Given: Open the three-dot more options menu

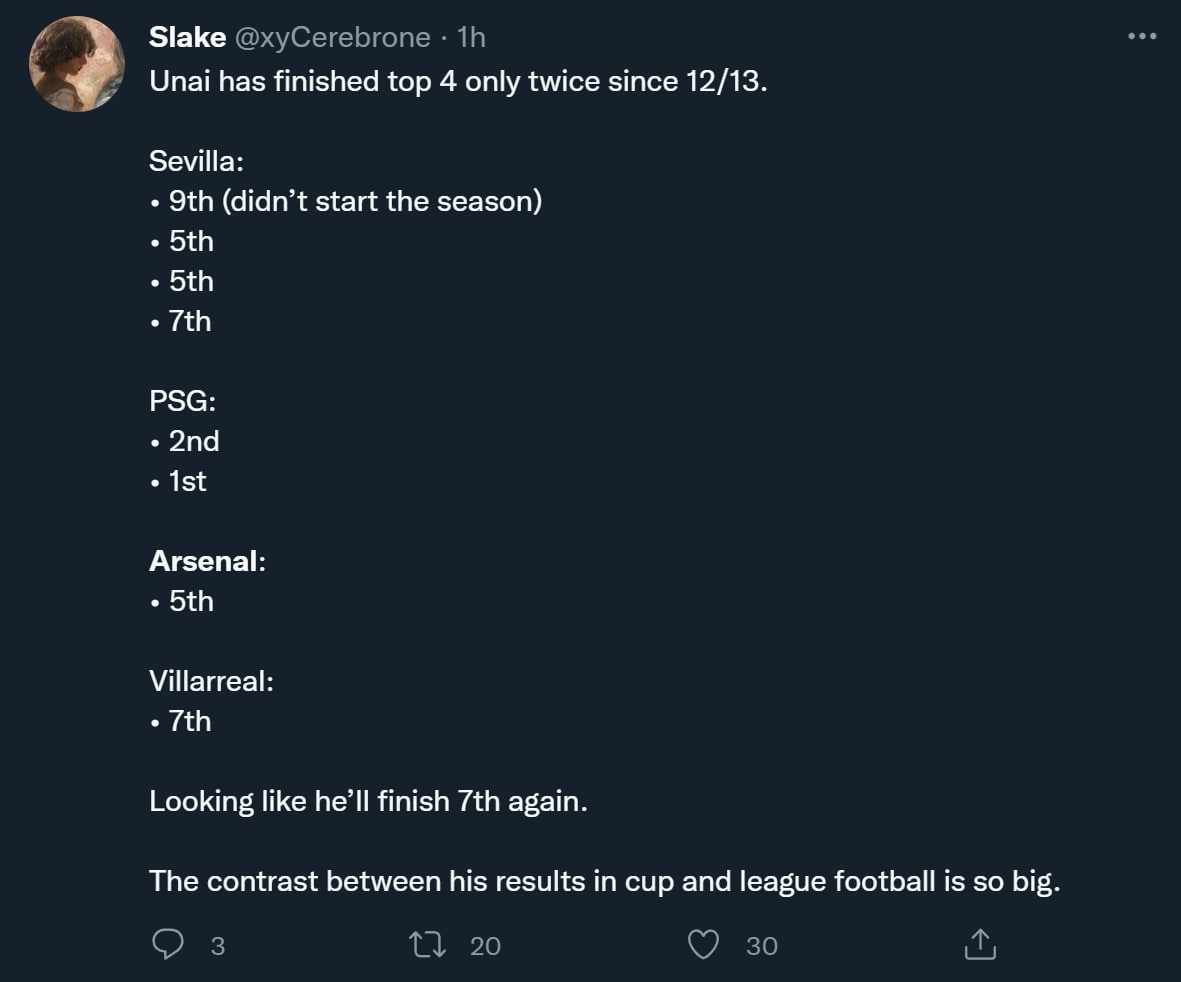Looking at the screenshot, I should pyautogui.click(x=1141, y=37).
